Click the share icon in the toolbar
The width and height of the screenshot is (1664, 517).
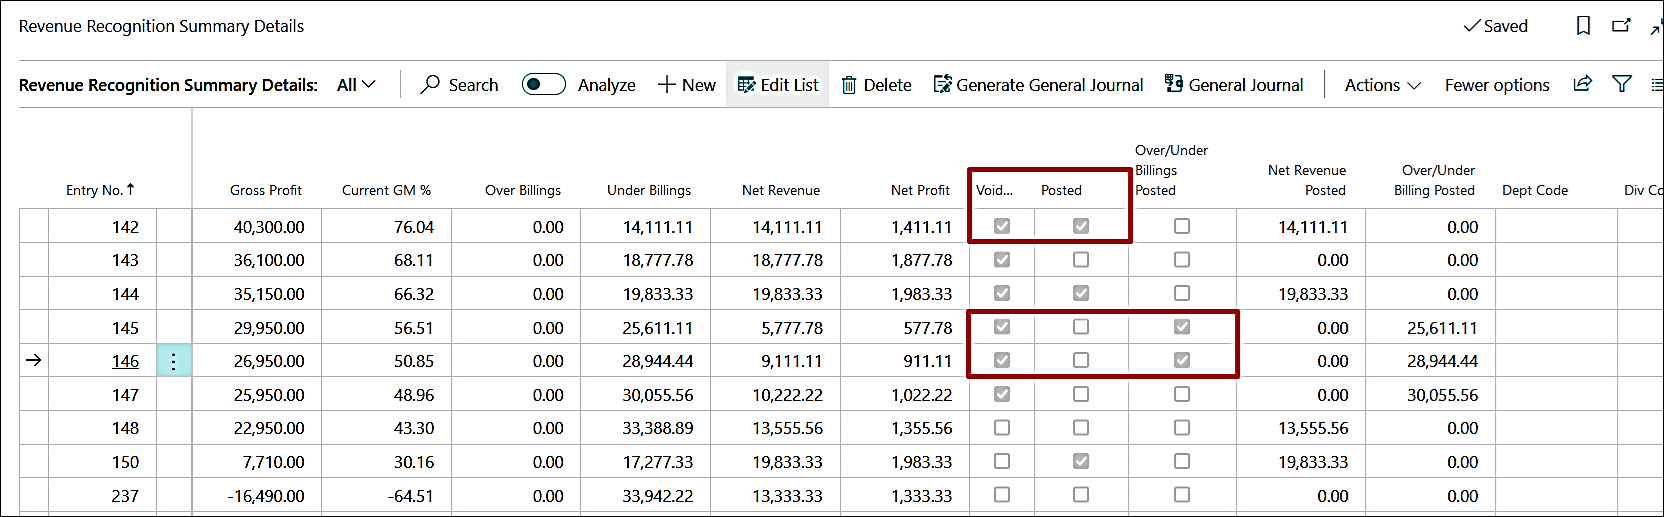[1582, 84]
